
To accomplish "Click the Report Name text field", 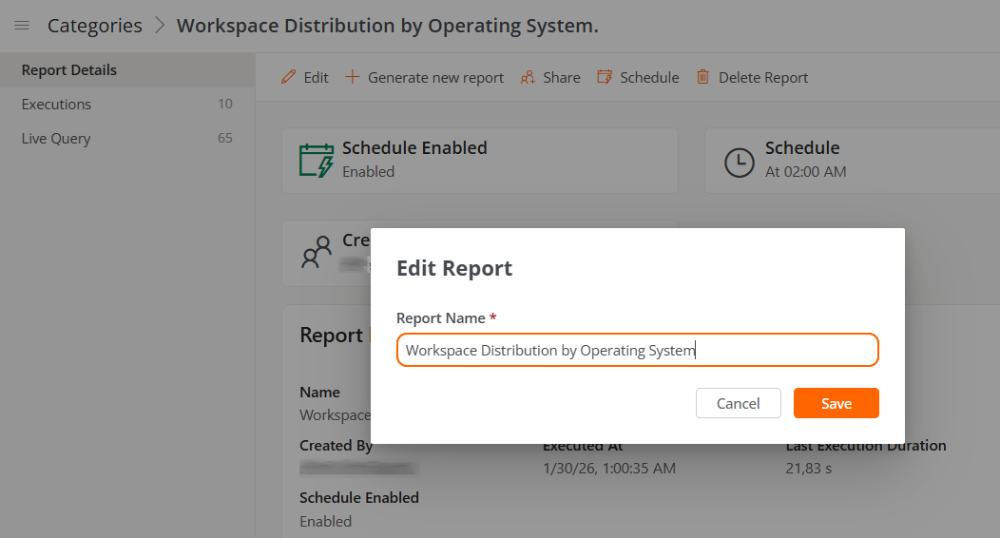I will point(637,350).
